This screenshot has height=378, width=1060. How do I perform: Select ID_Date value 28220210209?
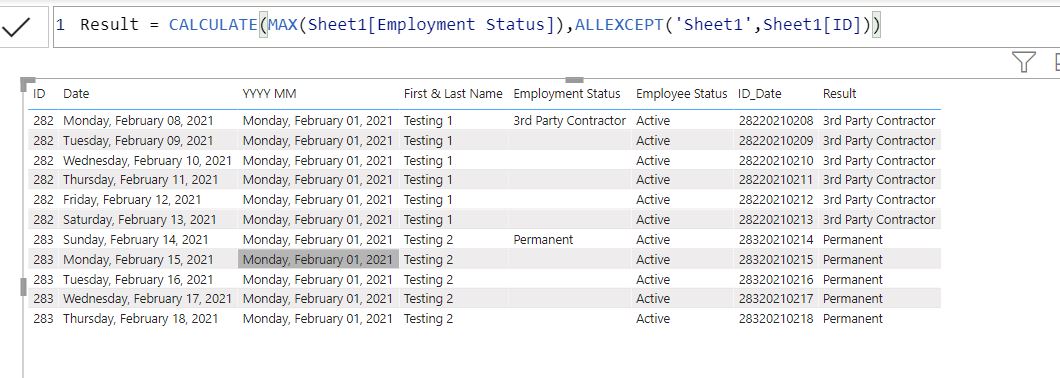pos(776,141)
